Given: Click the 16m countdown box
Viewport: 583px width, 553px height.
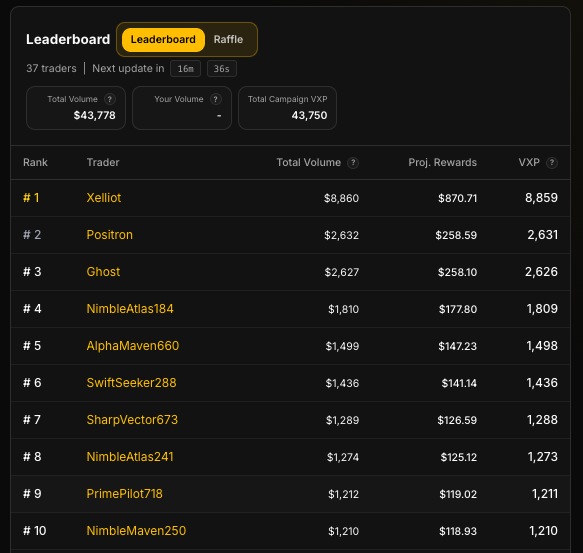Looking at the screenshot, I should (x=186, y=69).
